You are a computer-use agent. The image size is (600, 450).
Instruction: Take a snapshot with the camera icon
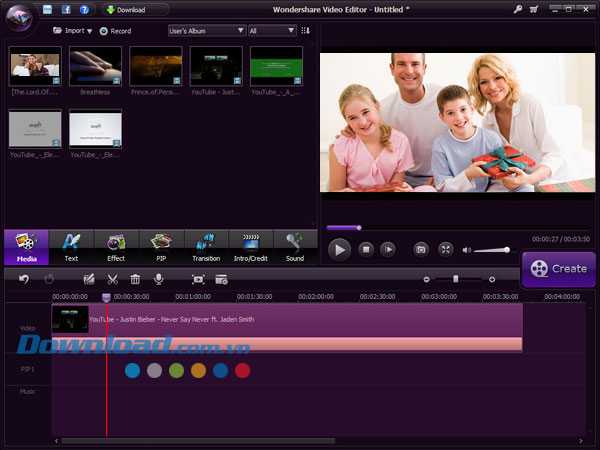(x=421, y=249)
